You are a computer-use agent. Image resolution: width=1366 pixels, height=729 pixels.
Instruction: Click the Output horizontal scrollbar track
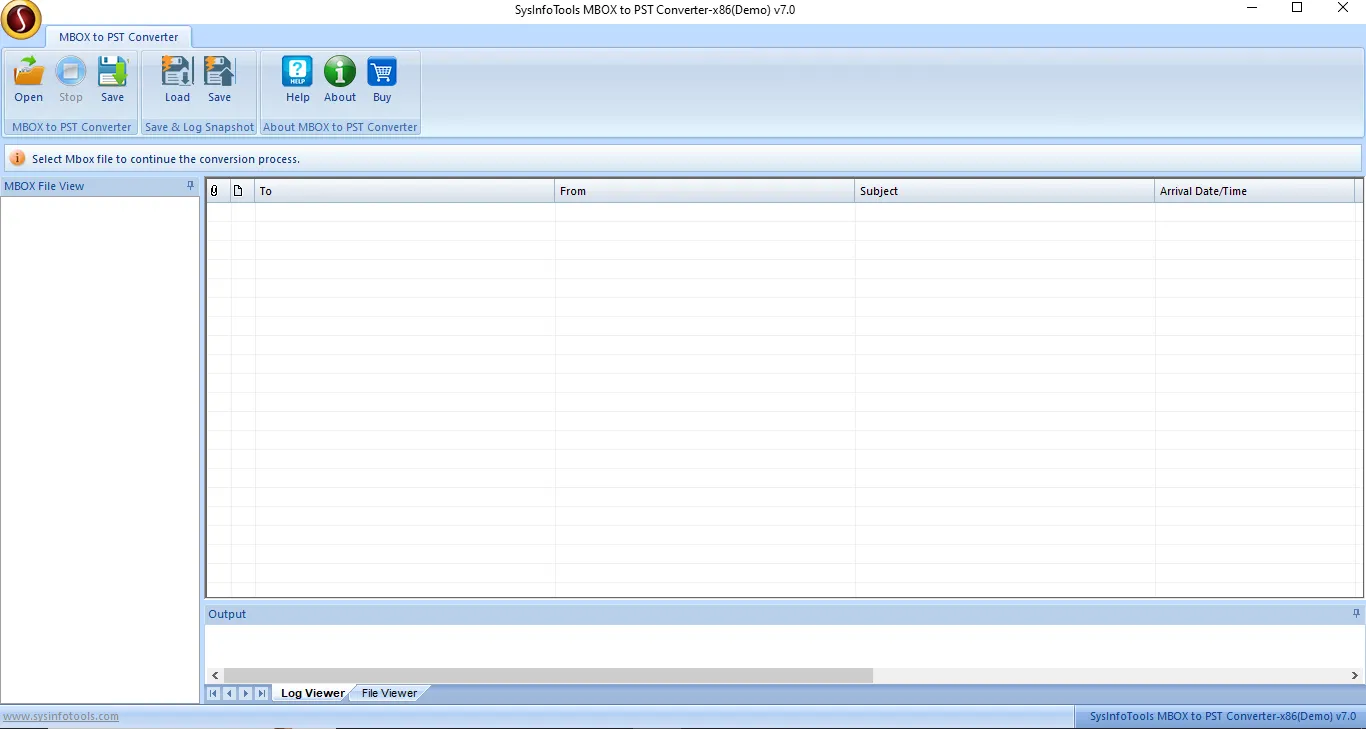pos(1100,676)
